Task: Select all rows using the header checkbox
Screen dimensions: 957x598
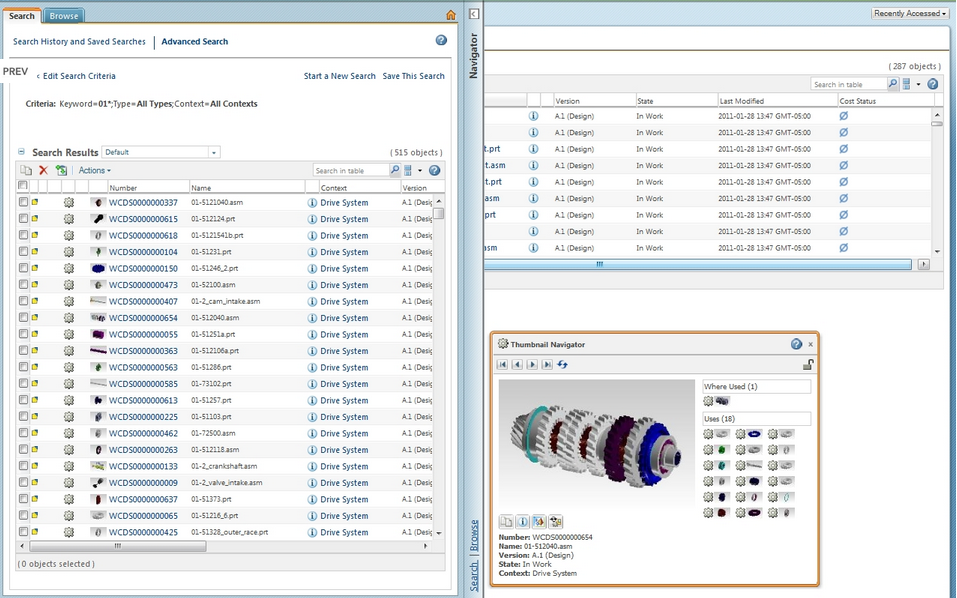Action: click(x=24, y=187)
